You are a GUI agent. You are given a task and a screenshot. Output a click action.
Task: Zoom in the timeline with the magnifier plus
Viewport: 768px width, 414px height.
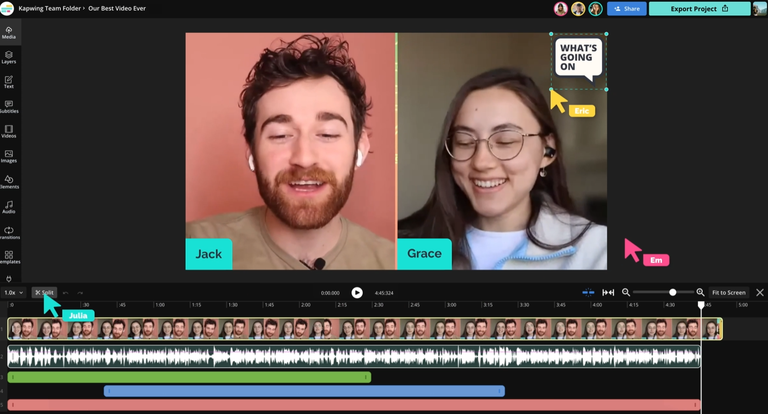(x=700, y=292)
